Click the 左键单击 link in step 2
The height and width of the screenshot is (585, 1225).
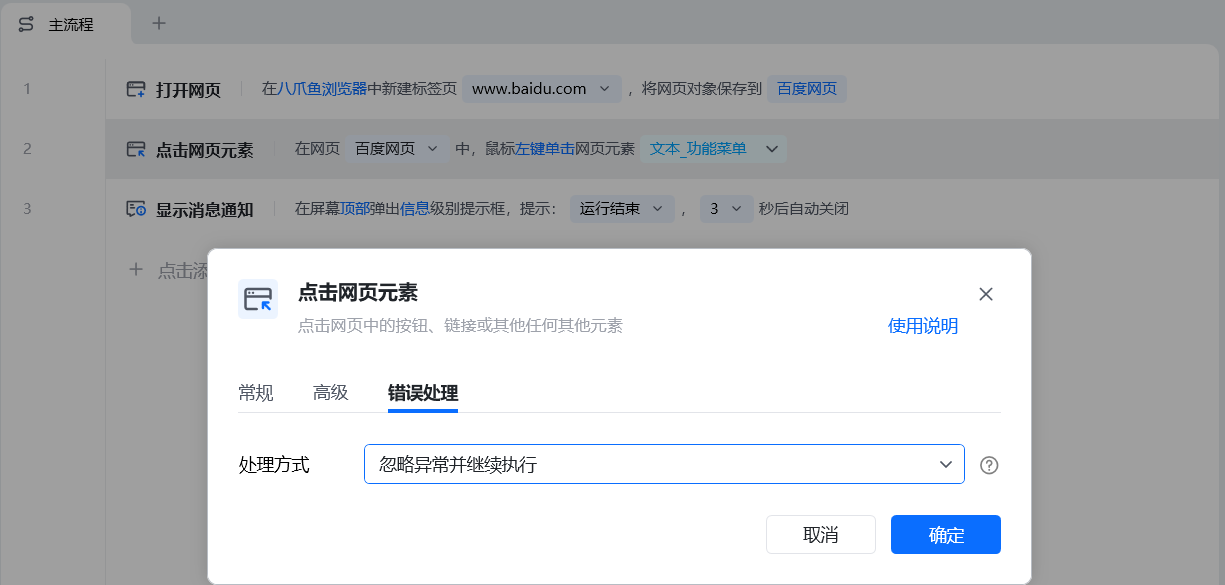coord(545,149)
